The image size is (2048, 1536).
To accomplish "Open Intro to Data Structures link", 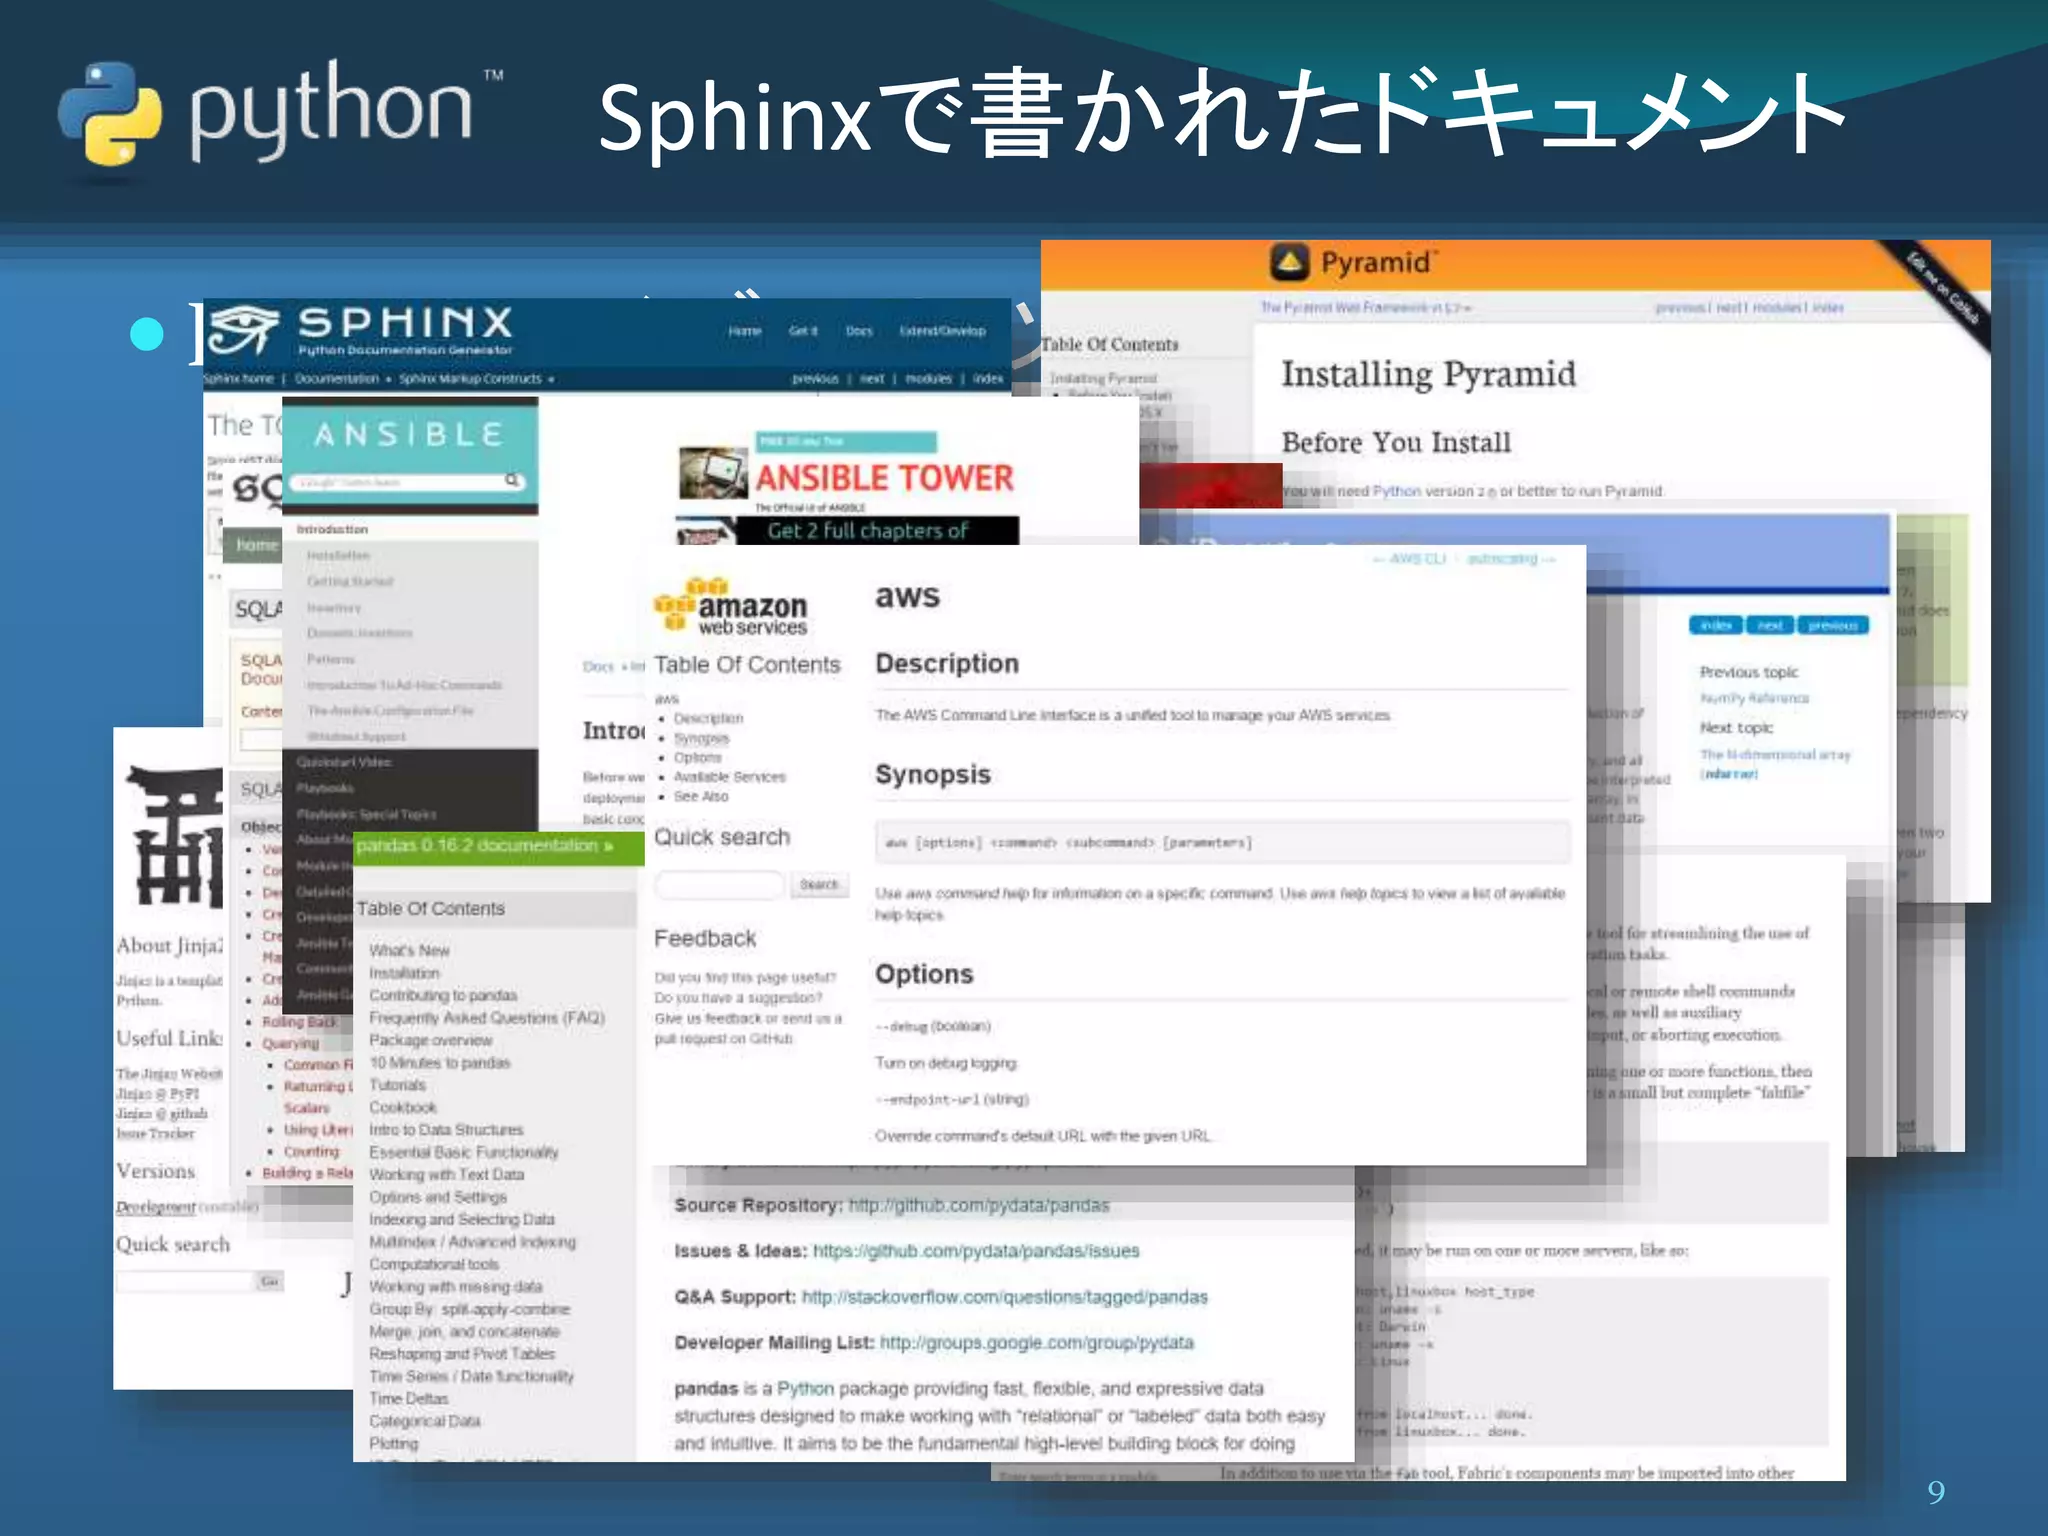I will [x=446, y=1130].
